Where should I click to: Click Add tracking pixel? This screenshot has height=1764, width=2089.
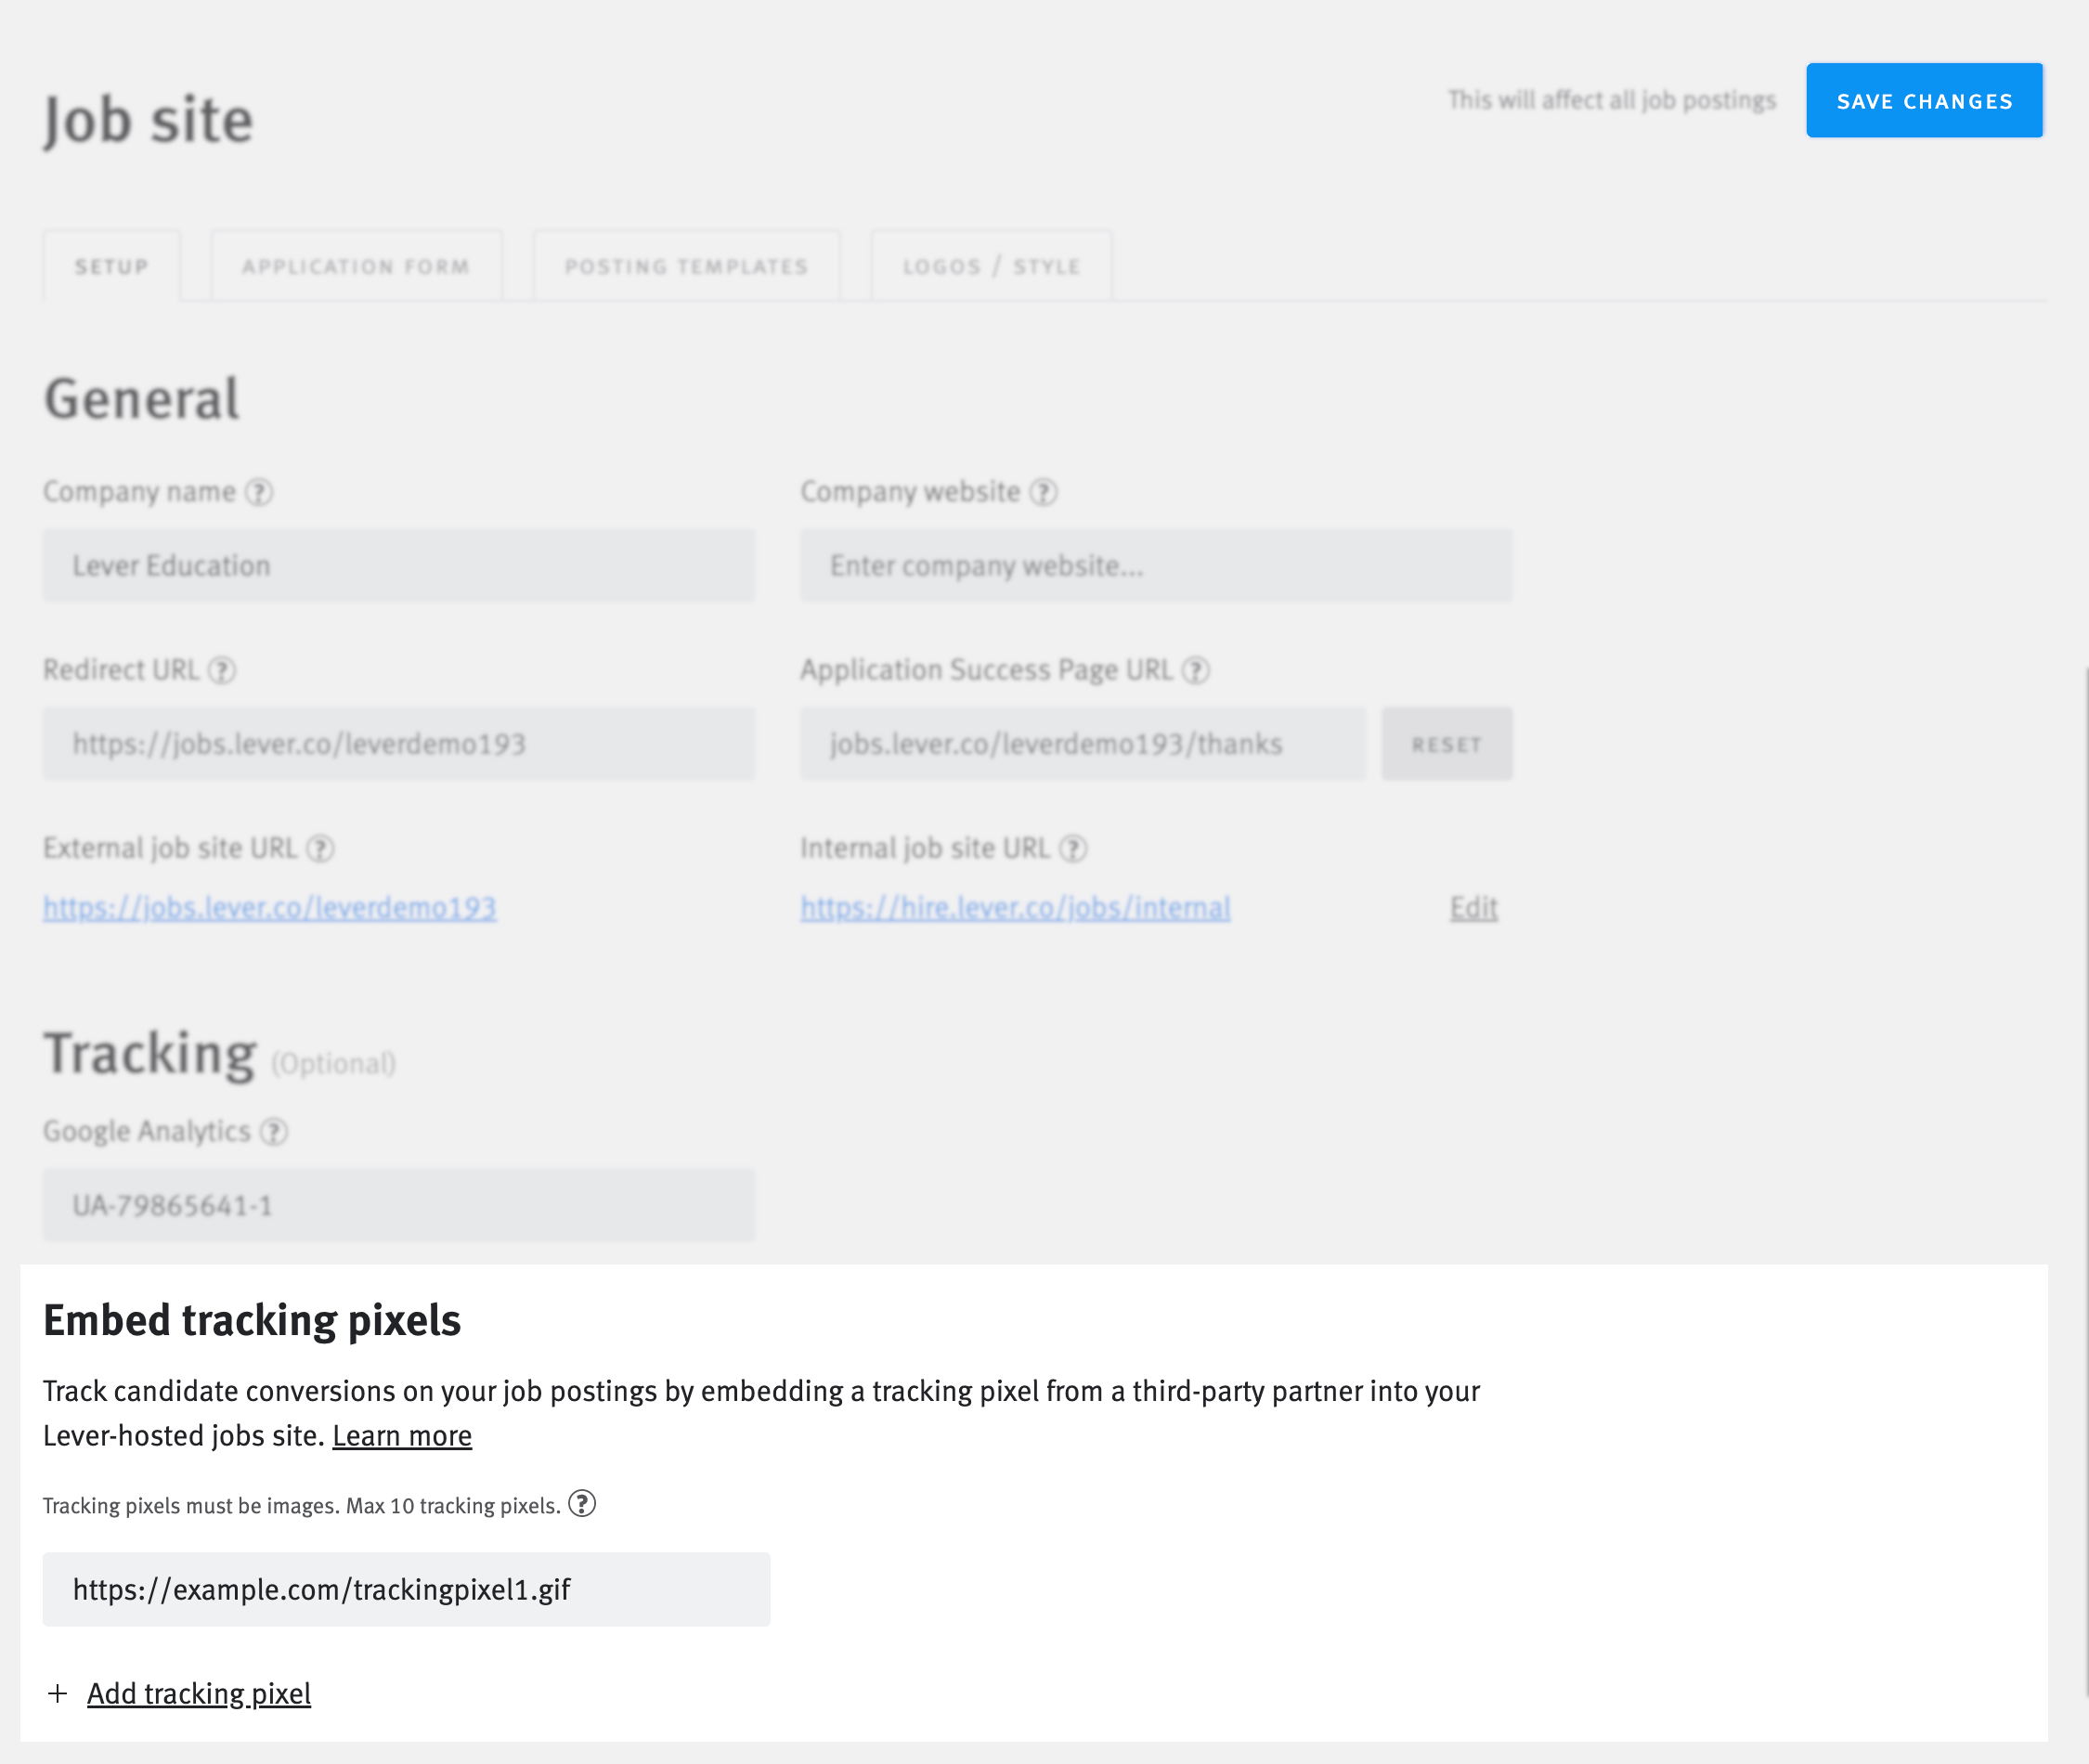click(198, 1693)
